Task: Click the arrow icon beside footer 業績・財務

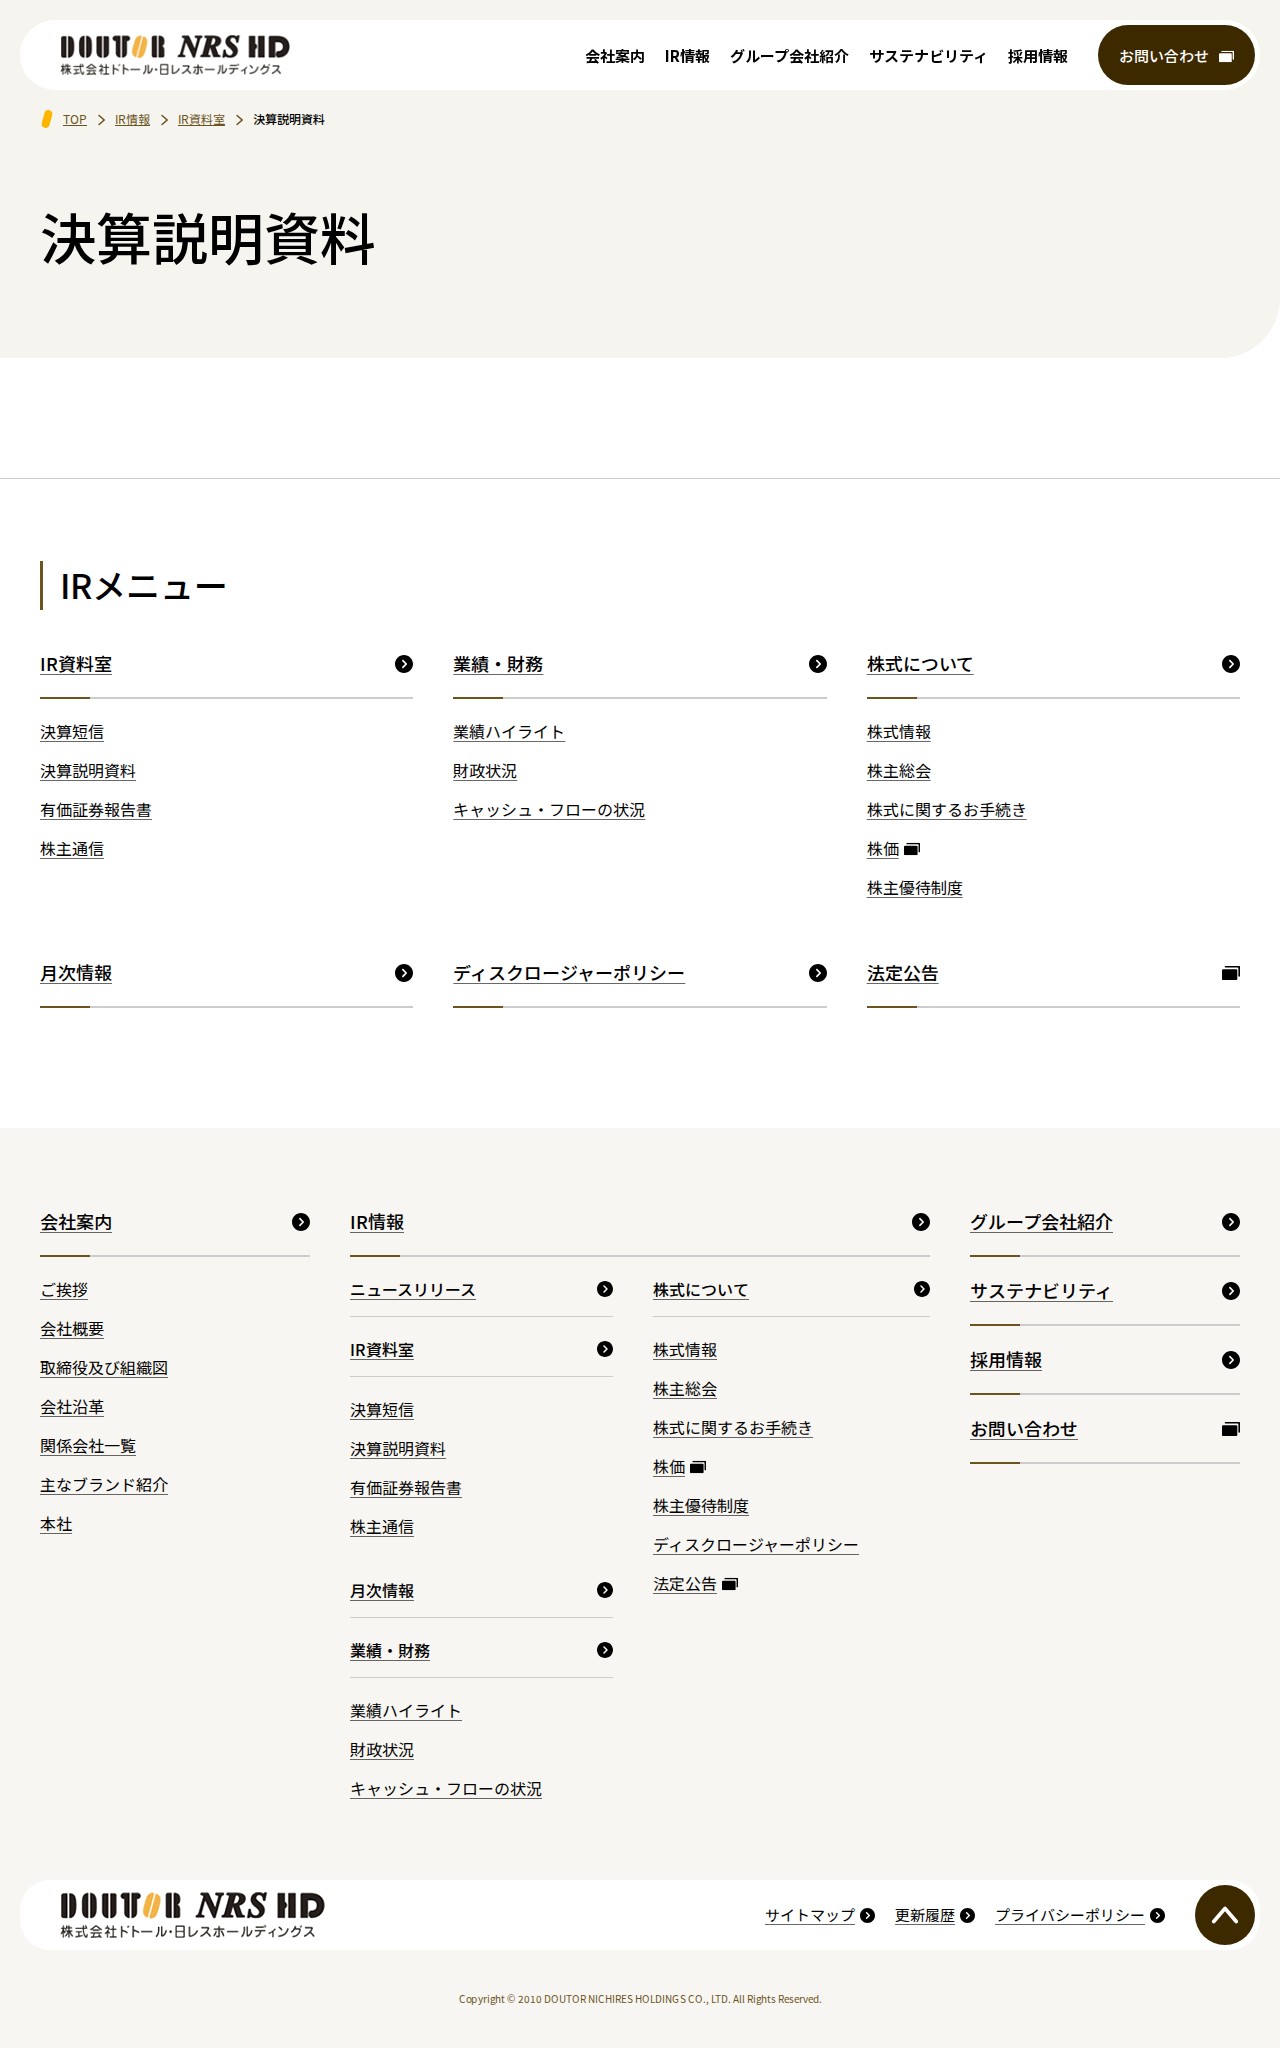Action: [605, 1650]
